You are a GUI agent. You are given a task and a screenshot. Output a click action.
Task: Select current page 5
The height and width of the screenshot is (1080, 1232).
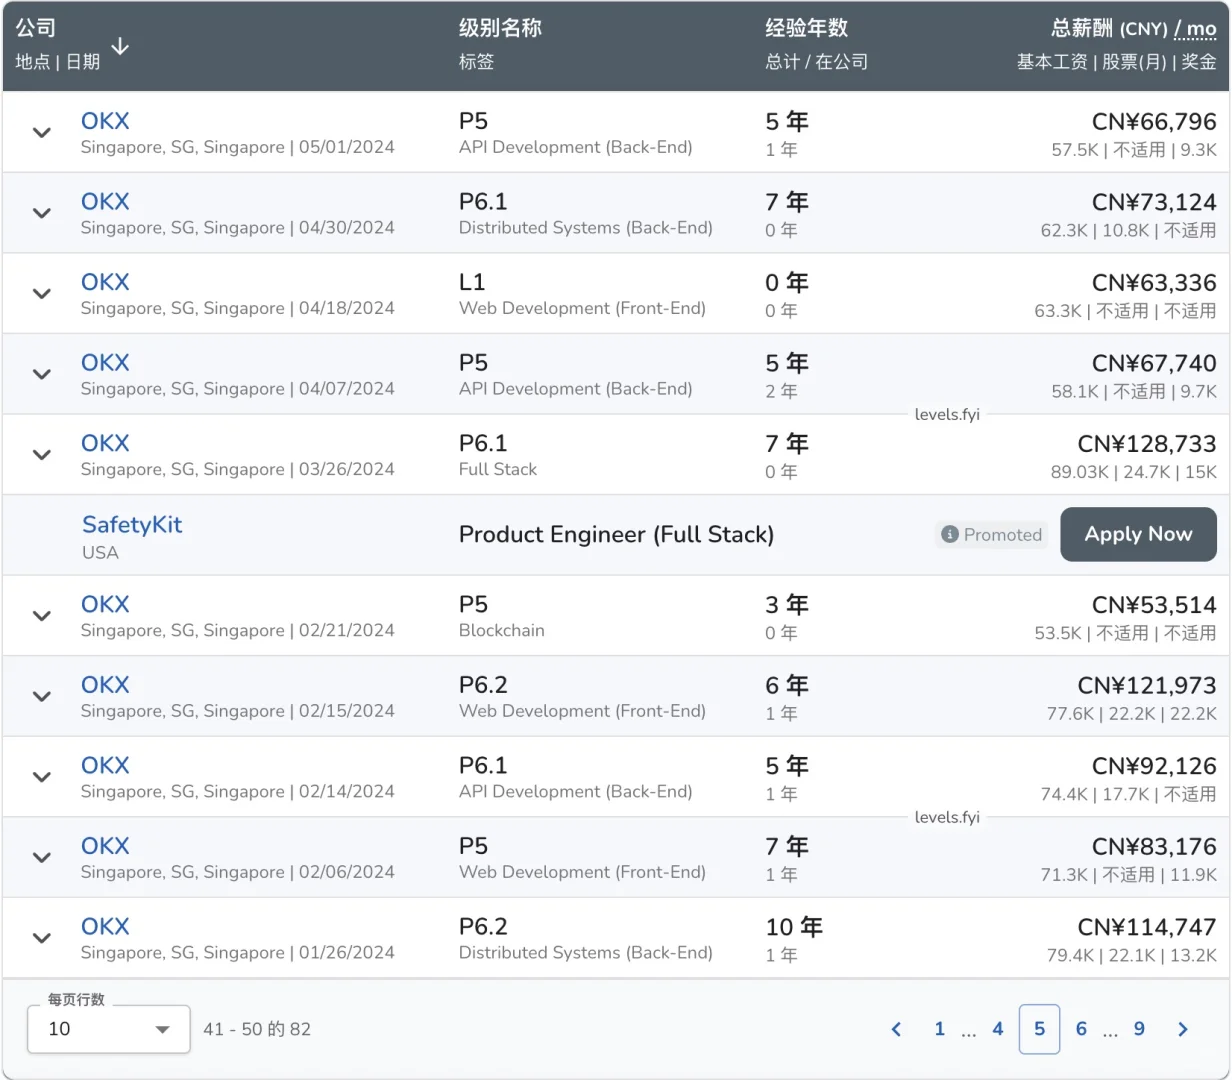pyautogui.click(x=1039, y=1029)
